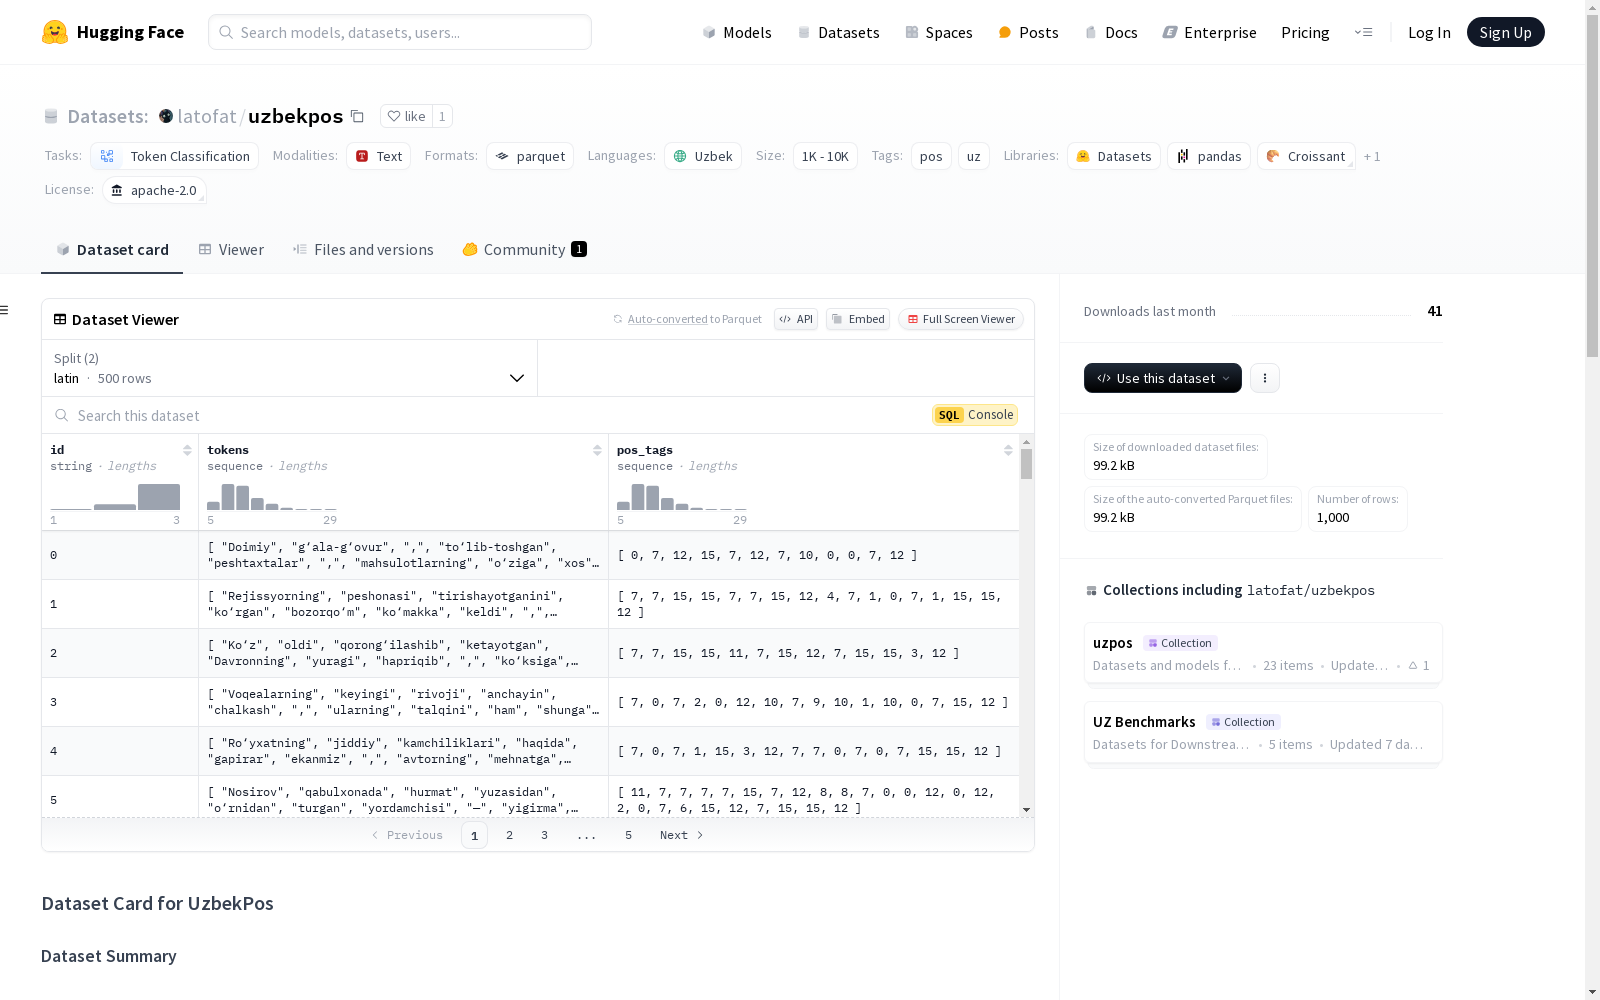Select the parquet format tag
Screen dimensions: 1600x1000
(530, 156)
